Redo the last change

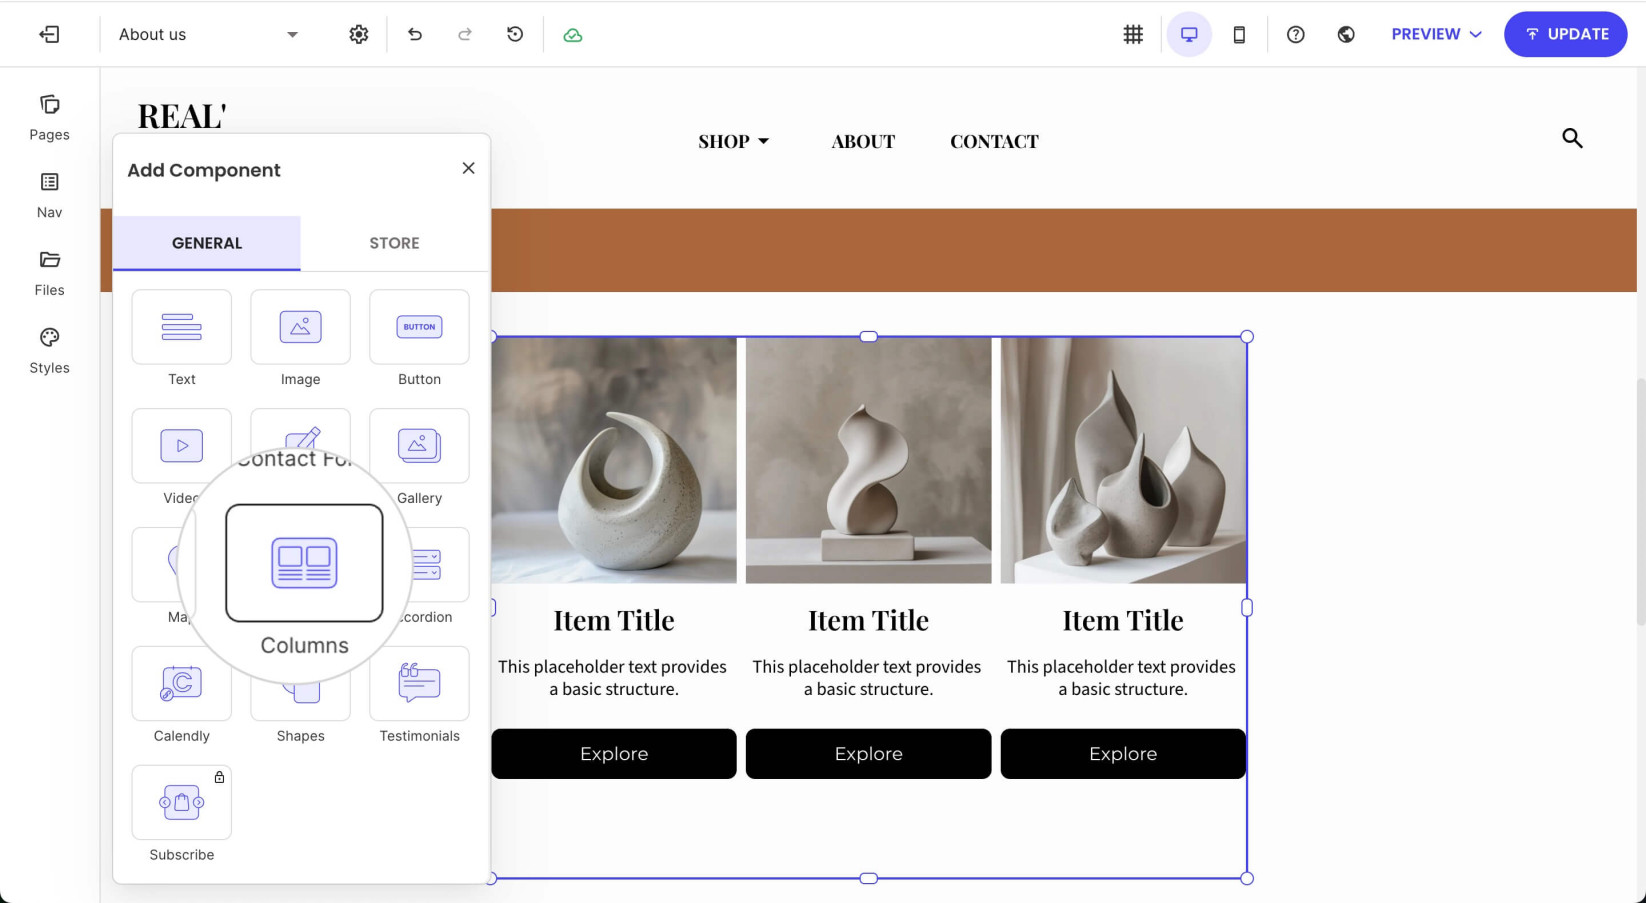(465, 34)
